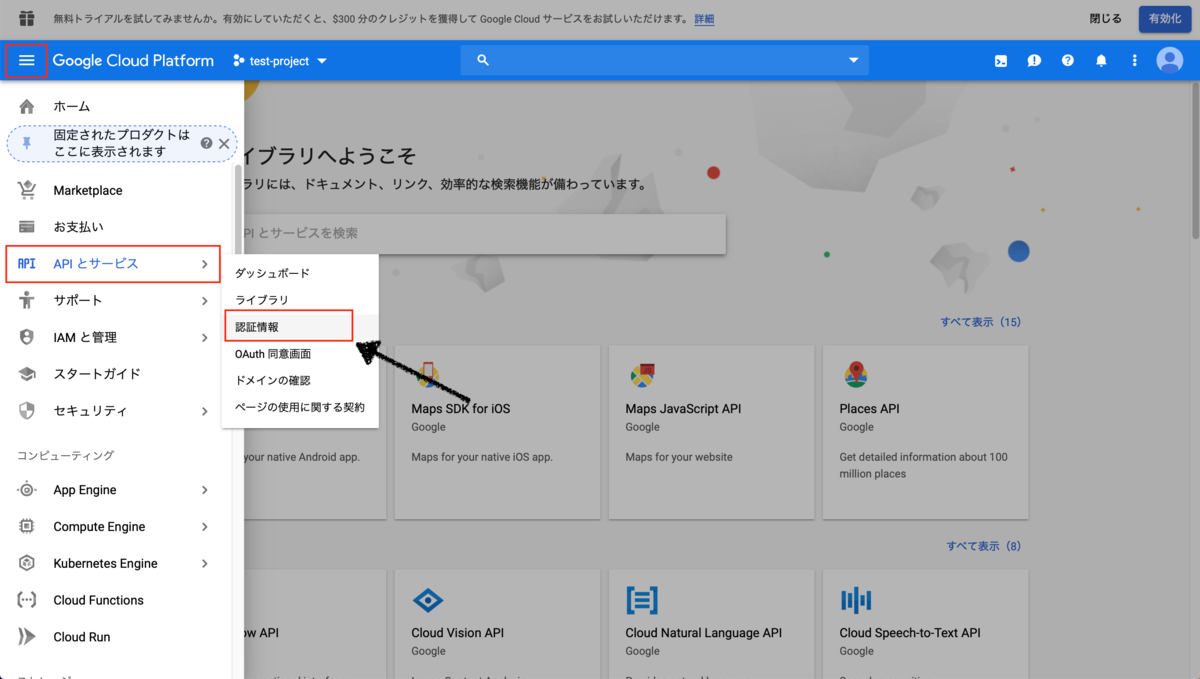Viewport: 1200px width, 679px height.
Task: Click the billing card icon
Action: (x=27, y=227)
